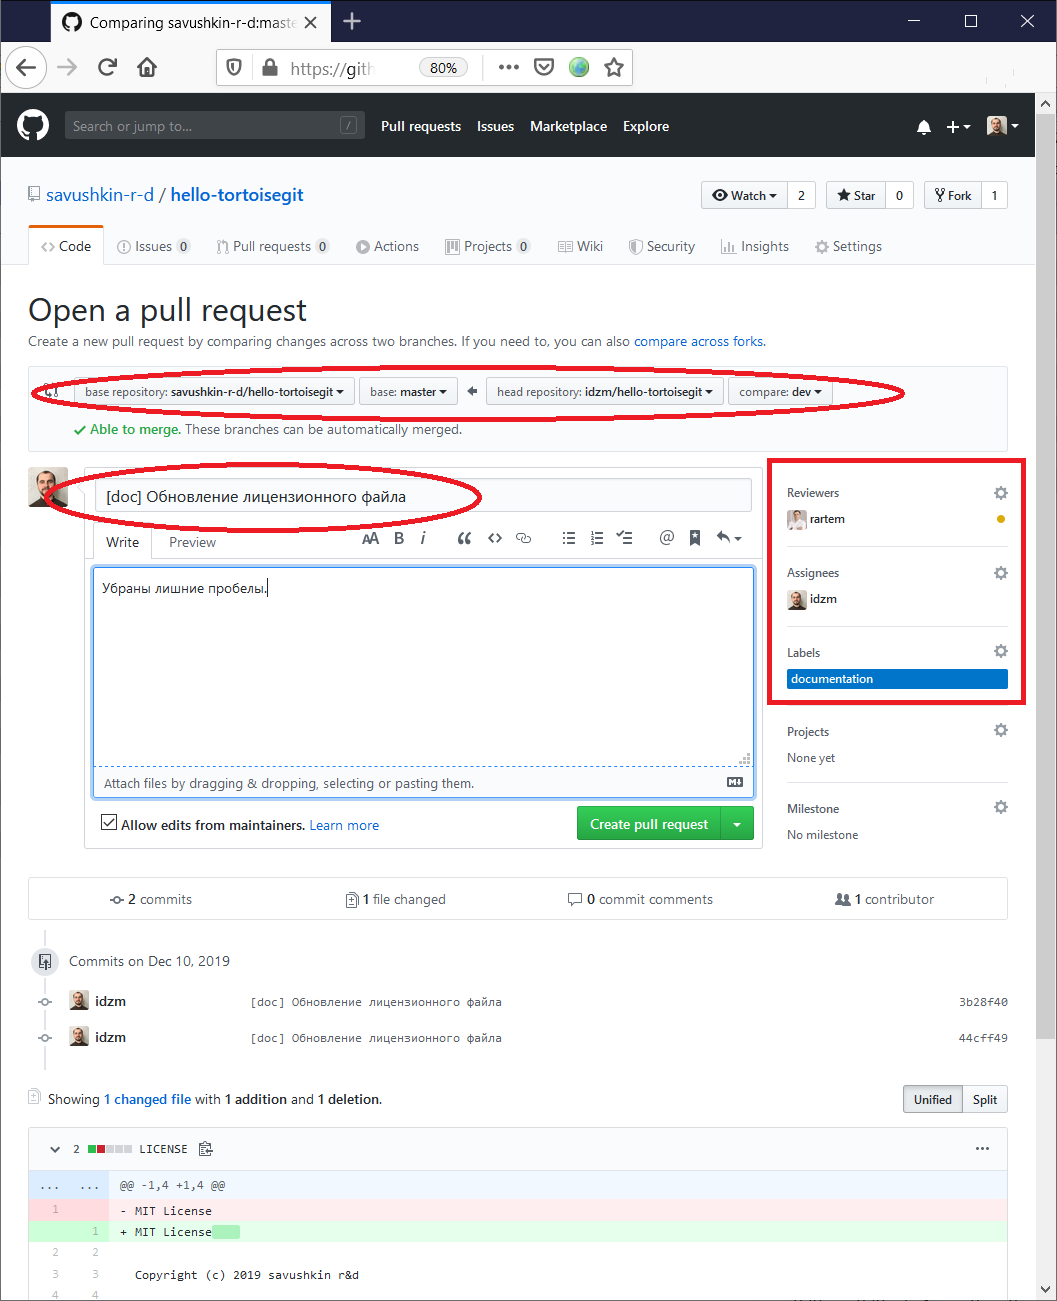This screenshot has height=1301, width=1057.
Task: Open head repository dropdown
Action: (605, 392)
